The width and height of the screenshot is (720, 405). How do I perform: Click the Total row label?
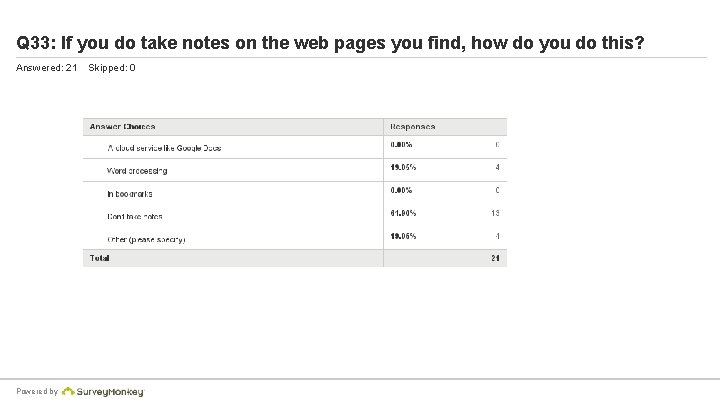[99, 258]
